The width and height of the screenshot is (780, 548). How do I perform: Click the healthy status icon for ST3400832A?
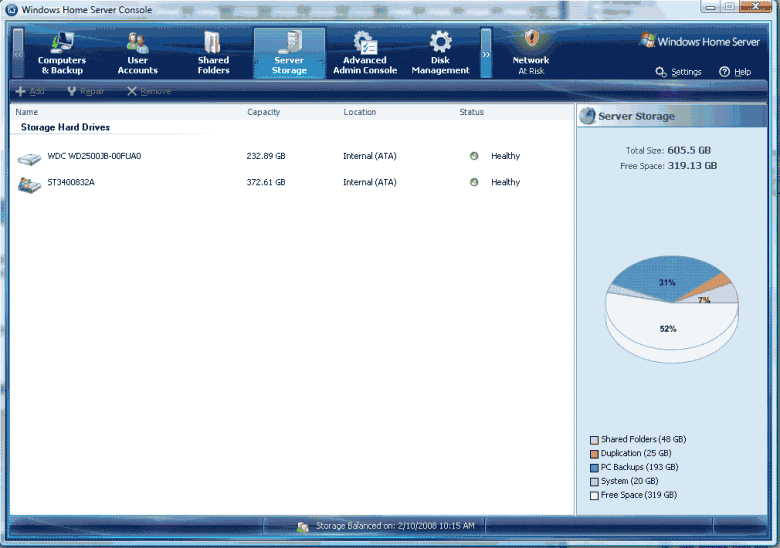(474, 182)
